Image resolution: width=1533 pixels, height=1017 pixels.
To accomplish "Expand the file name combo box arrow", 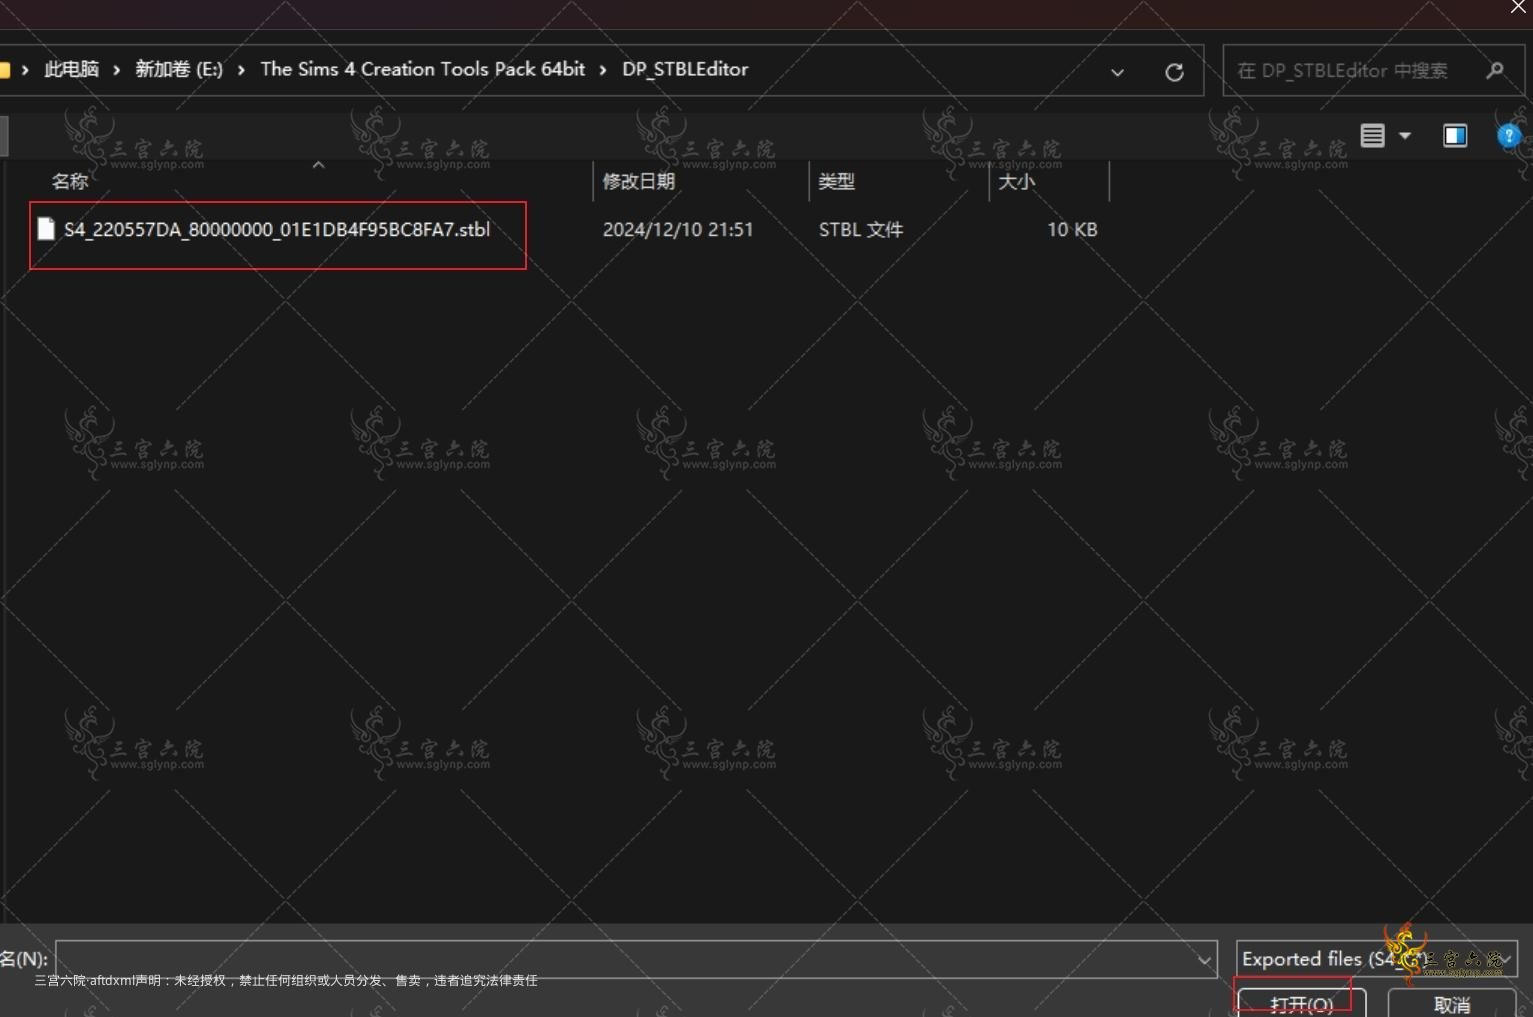I will (1204, 960).
